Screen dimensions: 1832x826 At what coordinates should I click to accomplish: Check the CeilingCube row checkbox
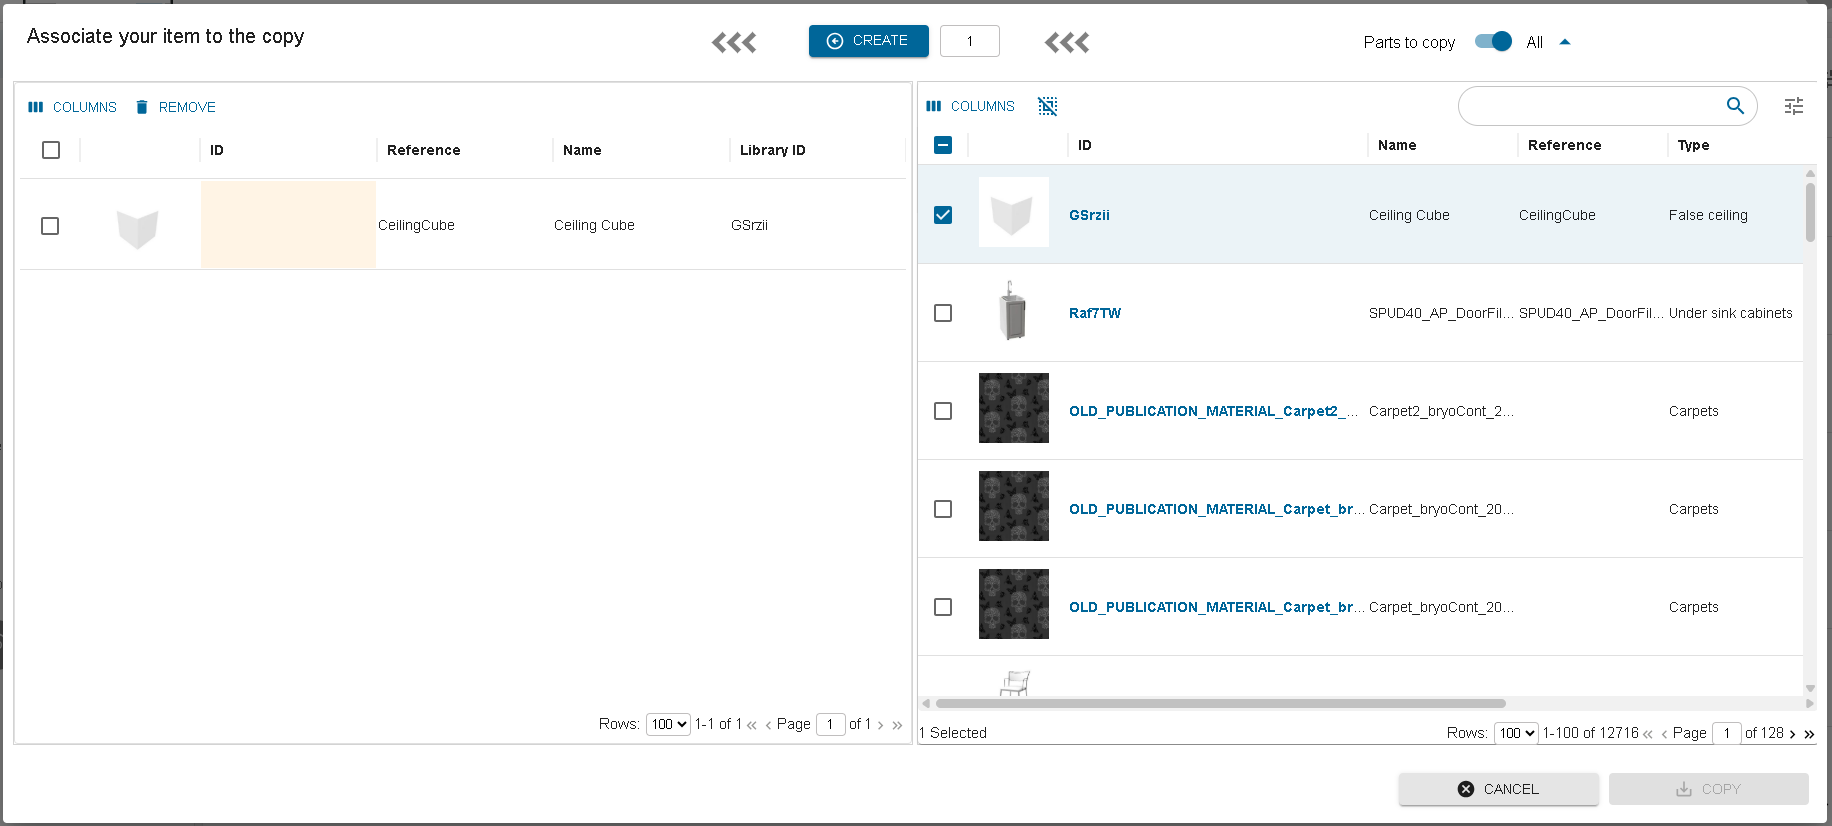point(50,226)
